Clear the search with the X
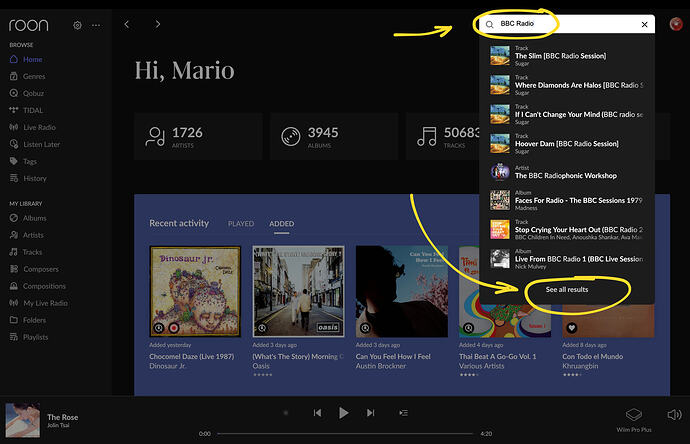This screenshot has height=444, width=690. (644, 24)
